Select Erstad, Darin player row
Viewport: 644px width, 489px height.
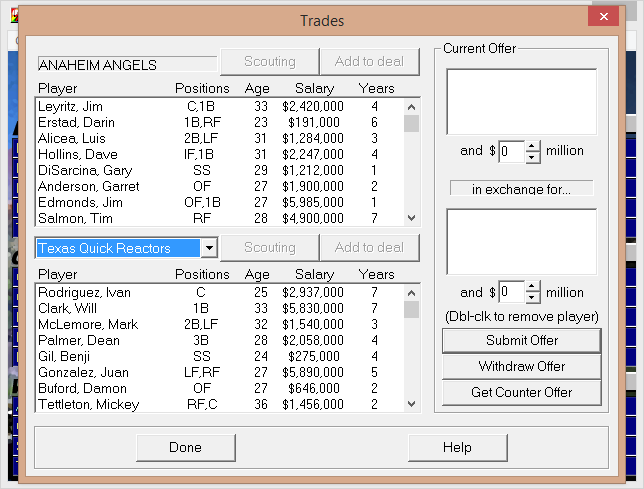click(x=220, y=122)
